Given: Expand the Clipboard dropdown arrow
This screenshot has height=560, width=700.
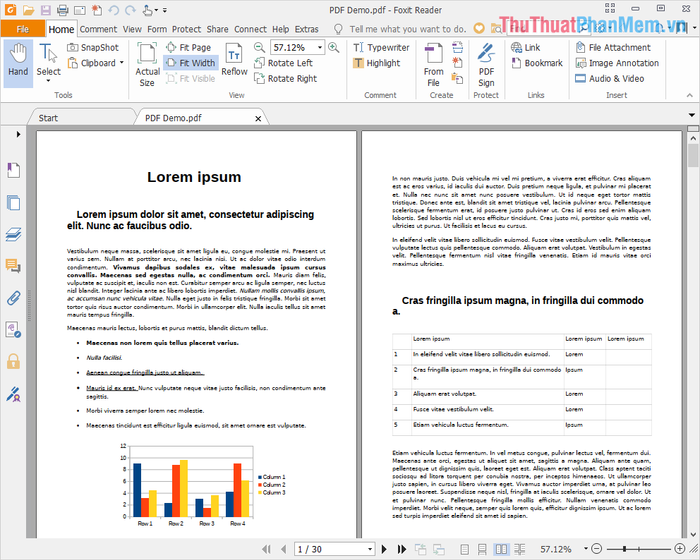Looking at the screenshot, I should pyautogui.click(x=121, y=63).
